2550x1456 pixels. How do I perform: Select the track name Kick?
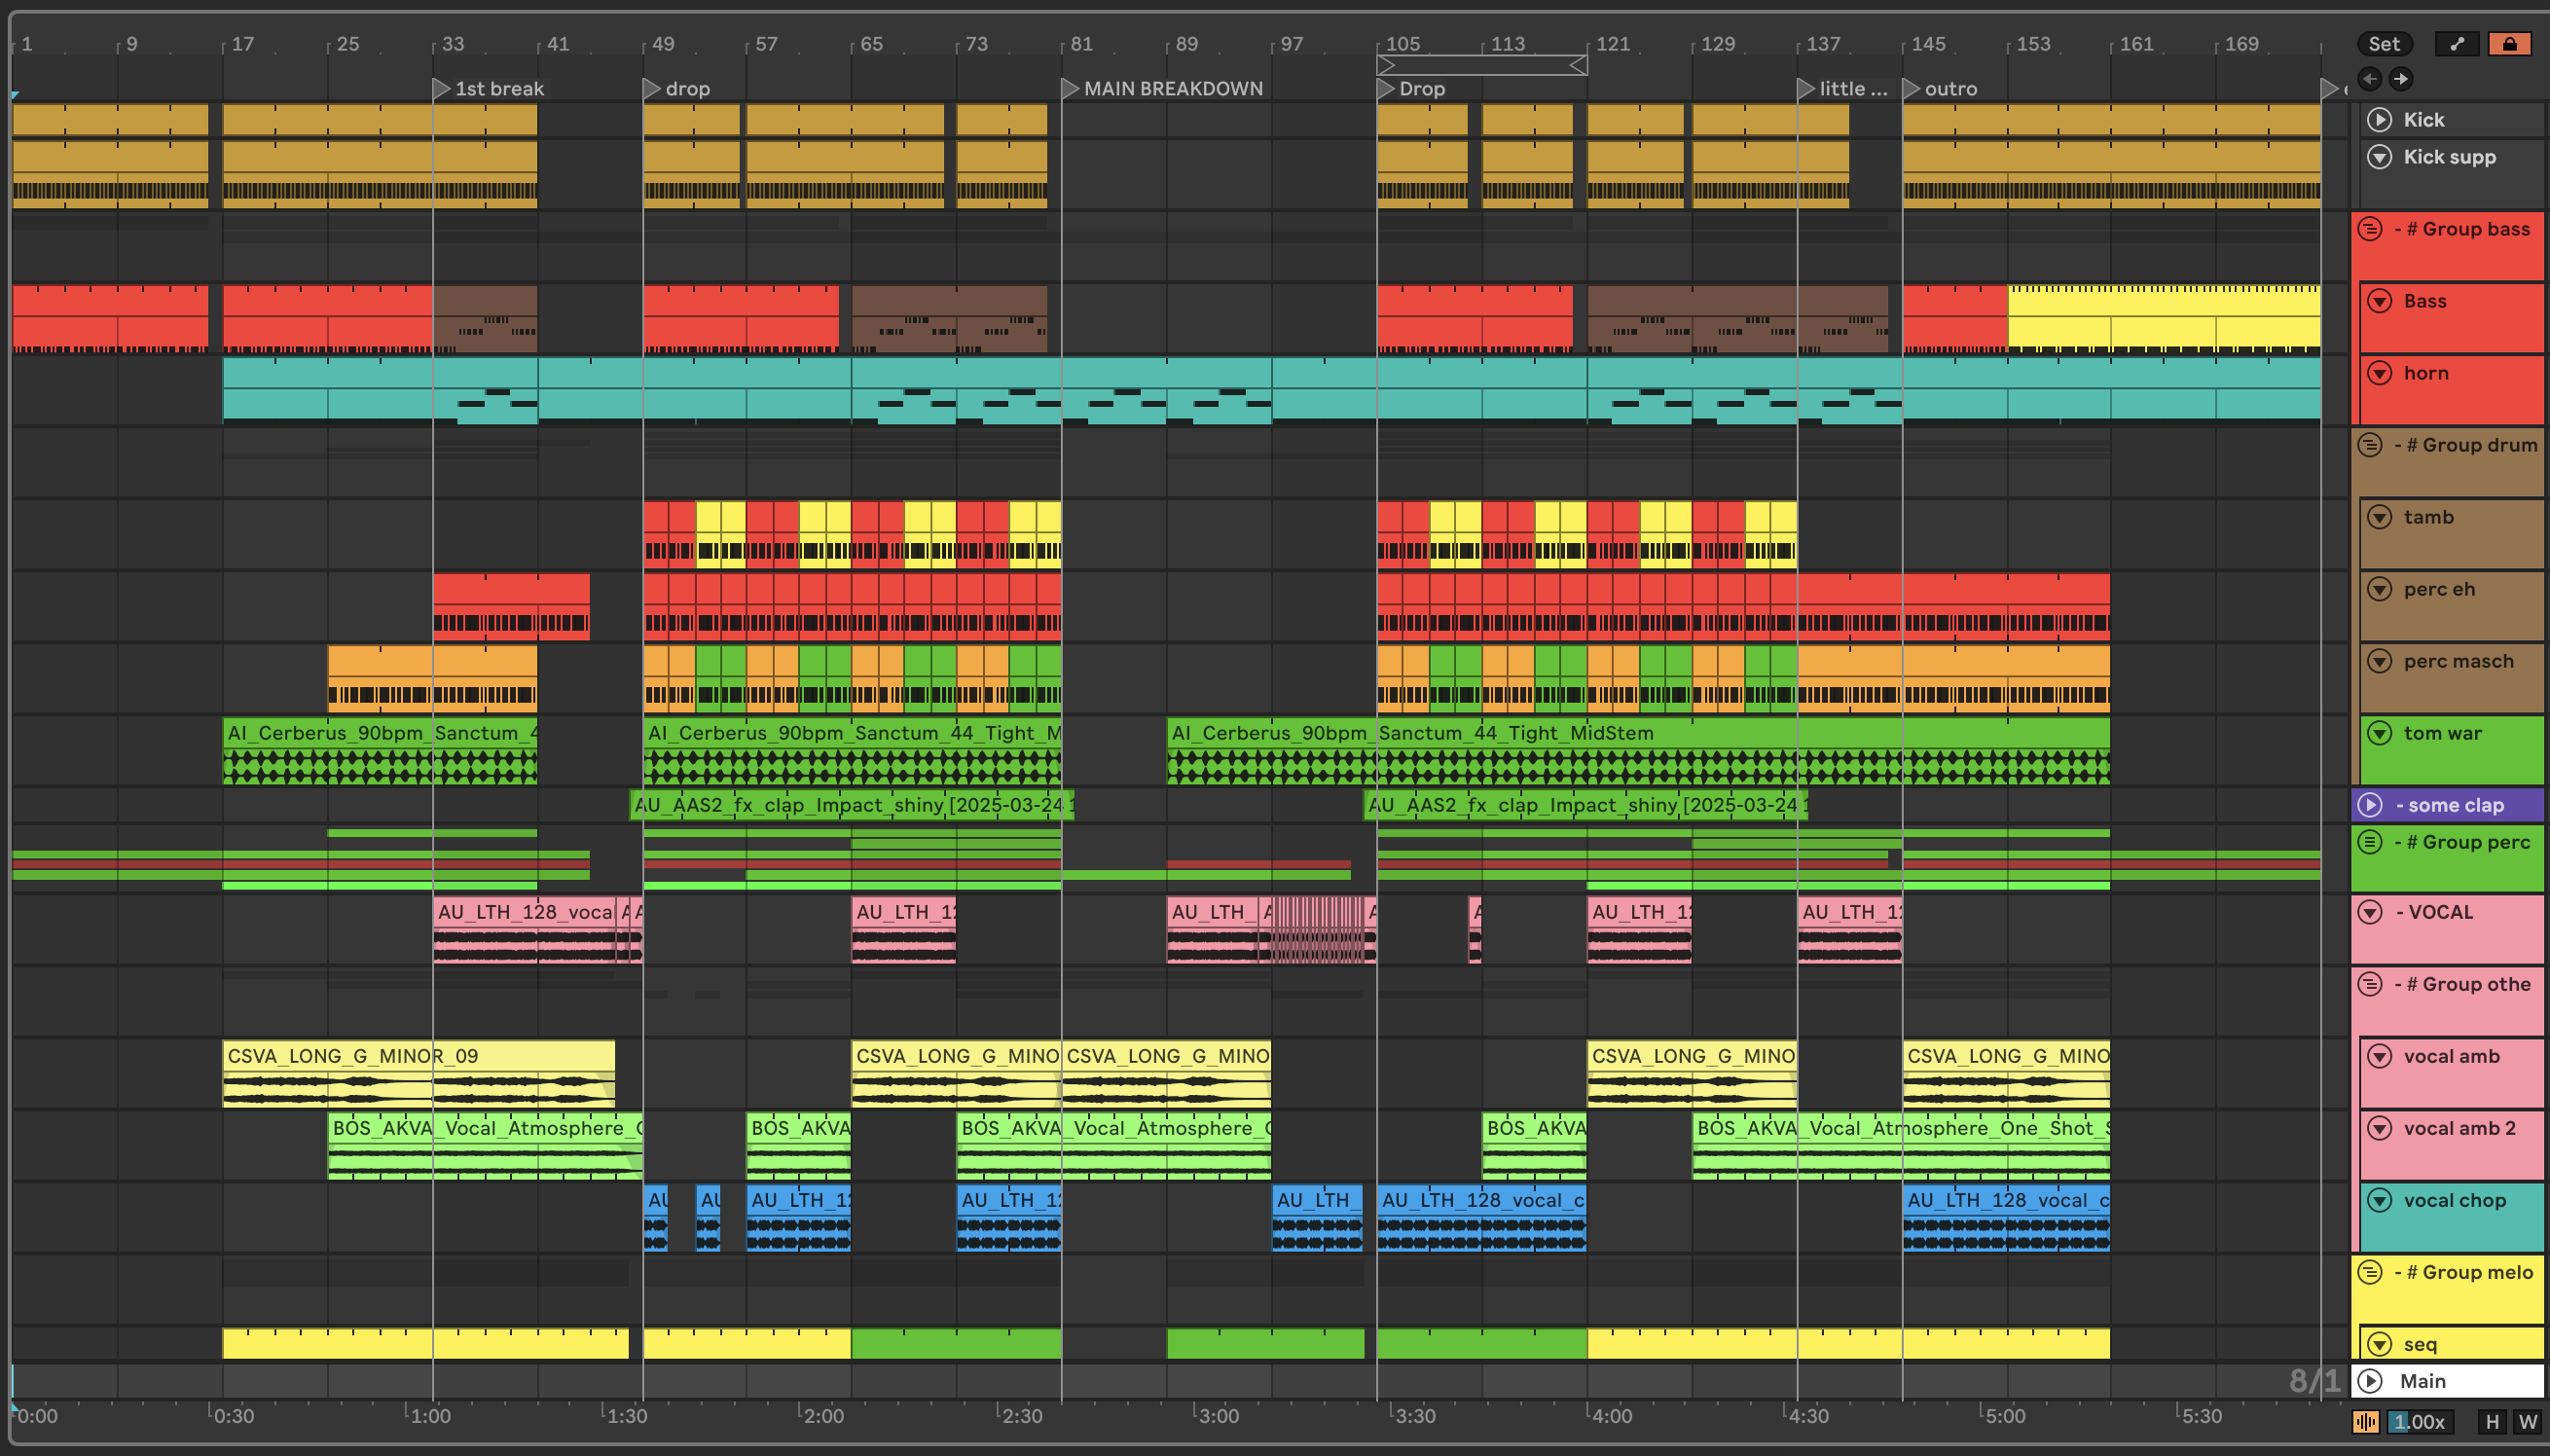click(x=2424, y=120)
